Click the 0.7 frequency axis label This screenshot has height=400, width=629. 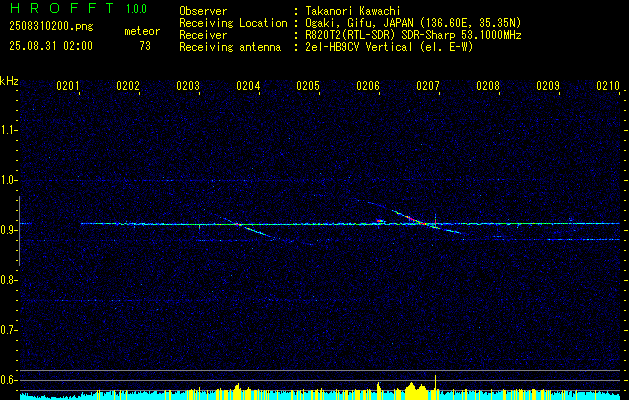coord(8,330)
